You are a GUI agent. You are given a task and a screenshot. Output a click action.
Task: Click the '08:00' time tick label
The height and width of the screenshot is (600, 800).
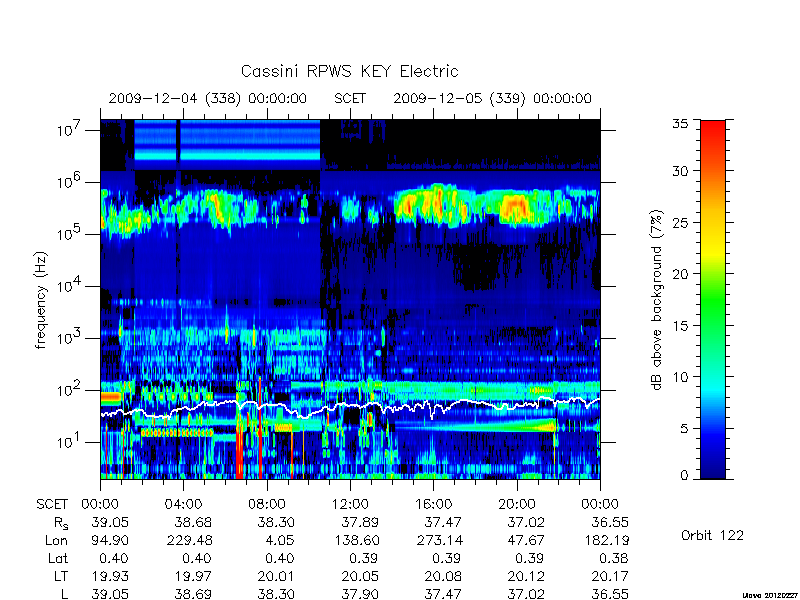point(267,505)
